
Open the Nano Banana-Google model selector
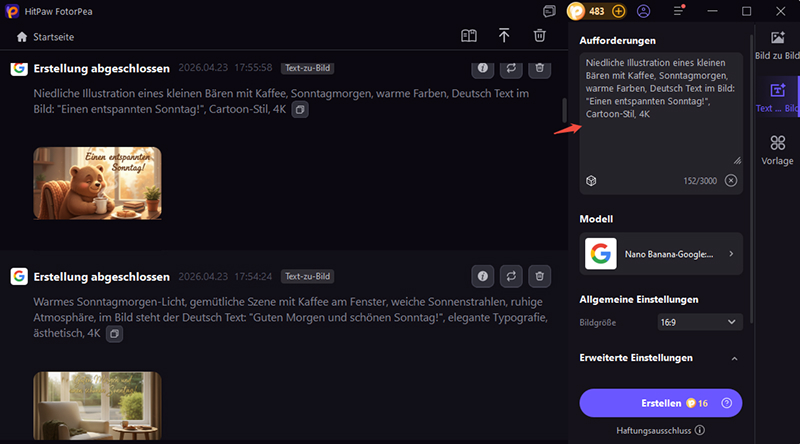click(661, 254)
